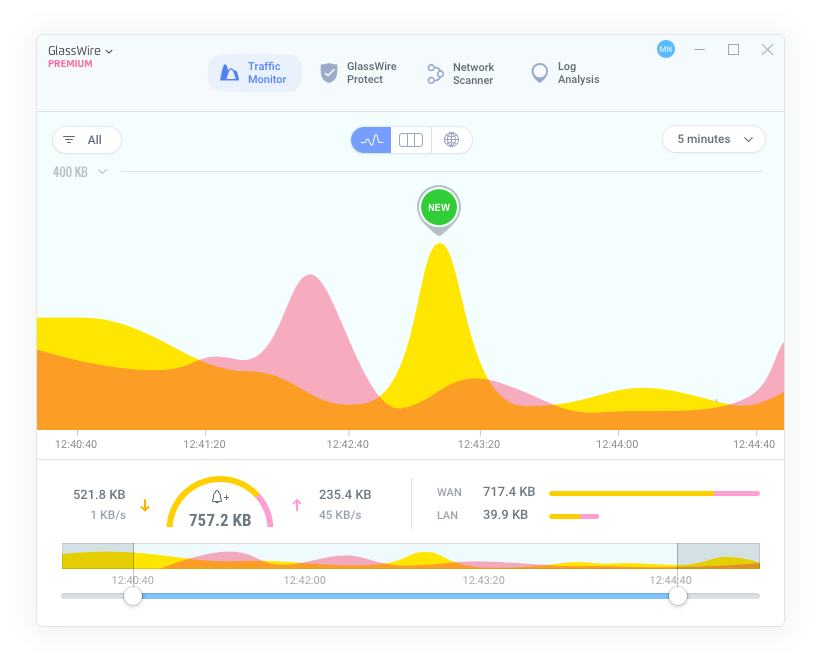The image size is (822, 665).
Task: Select the line graph view toggle
Action: (371, 140)
